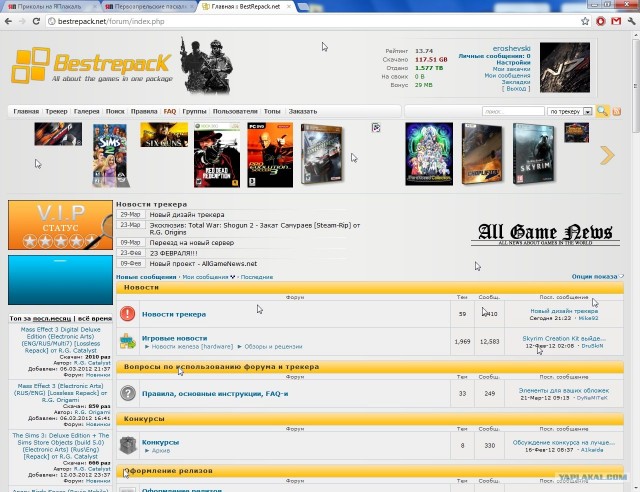Image resolution: width=640 pixels, height=492 pixels.
Task: Open Пользователи in the navigation menu
Action: [235, 111]
